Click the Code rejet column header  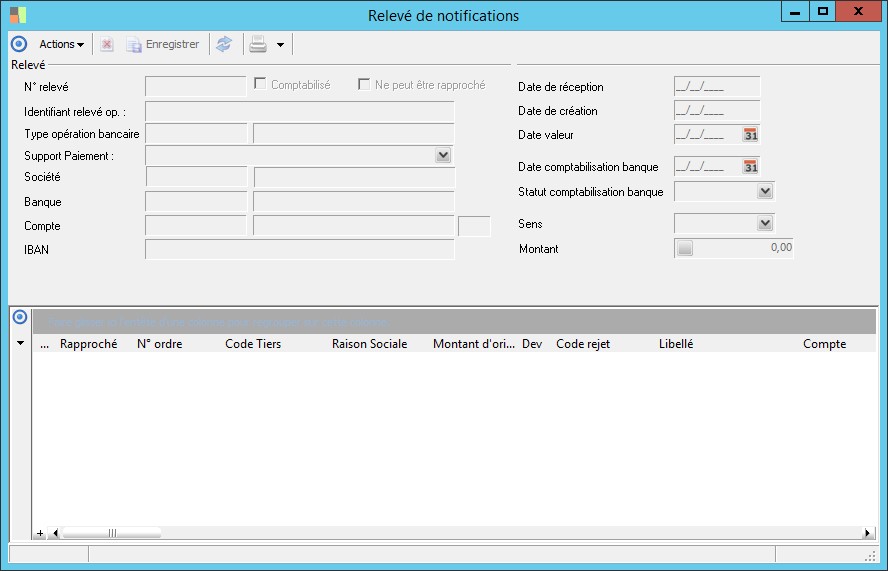pos(583,344)
